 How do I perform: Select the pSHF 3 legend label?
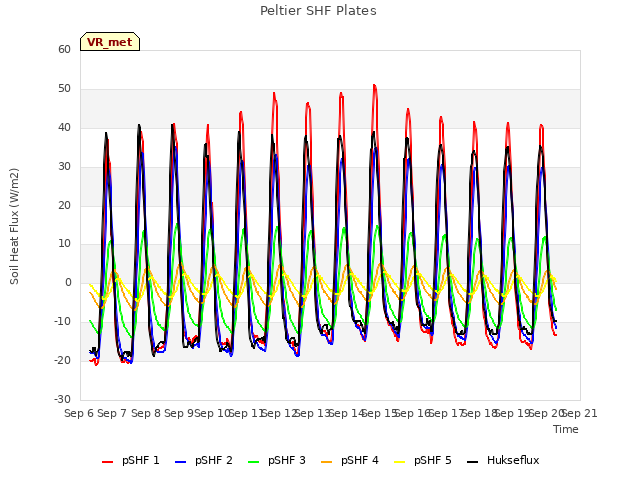pos(287,460)
